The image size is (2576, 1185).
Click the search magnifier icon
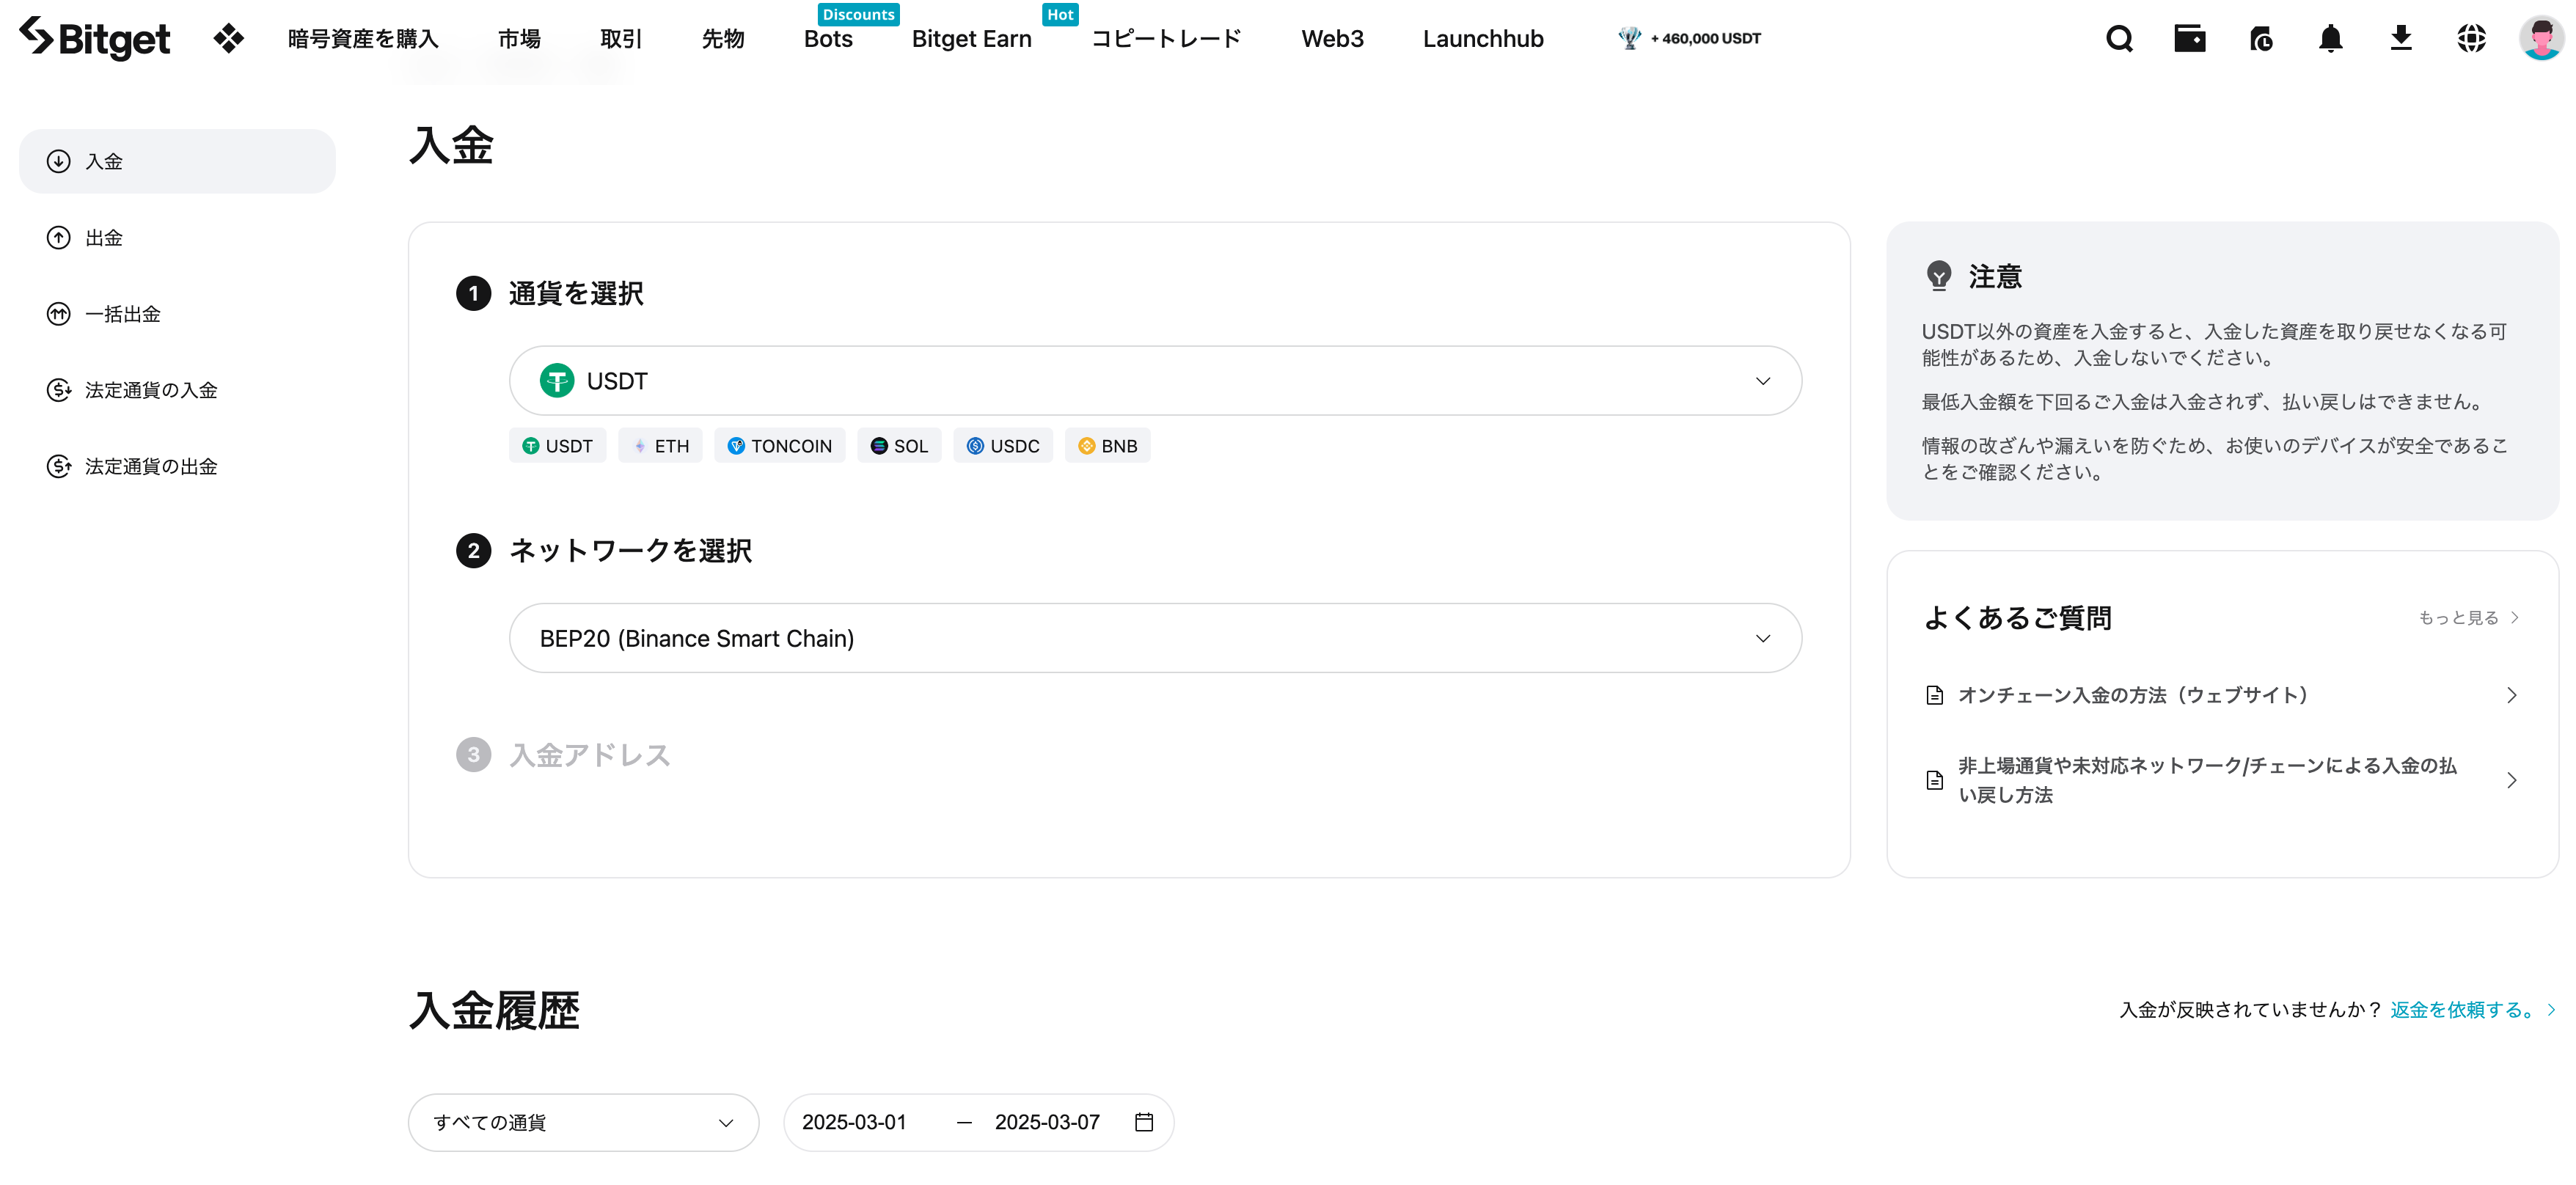2119,39
